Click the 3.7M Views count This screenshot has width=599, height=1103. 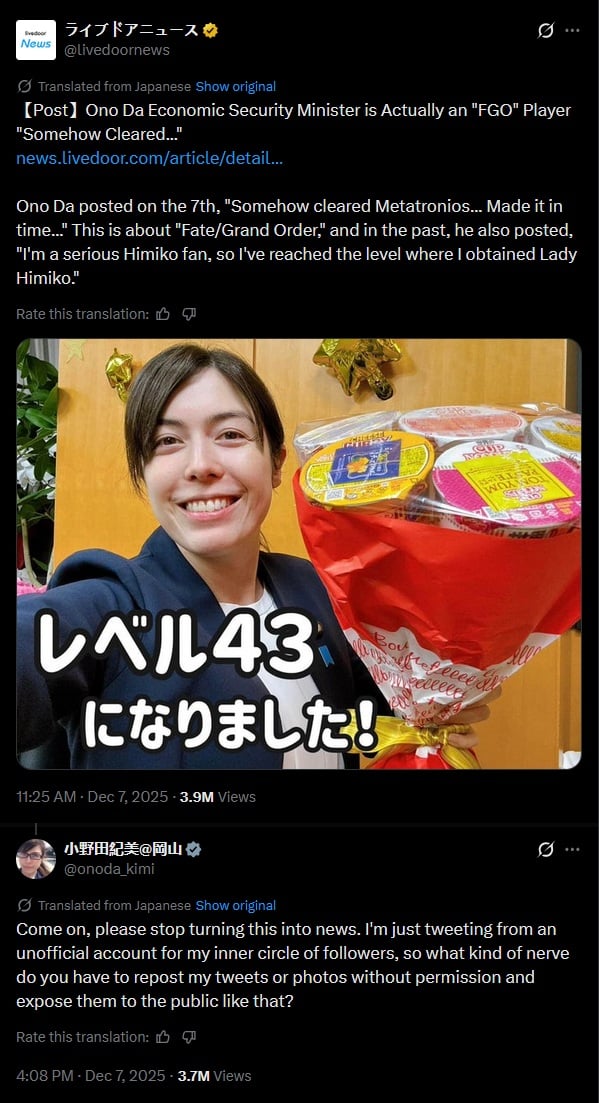coord(214,1076)
